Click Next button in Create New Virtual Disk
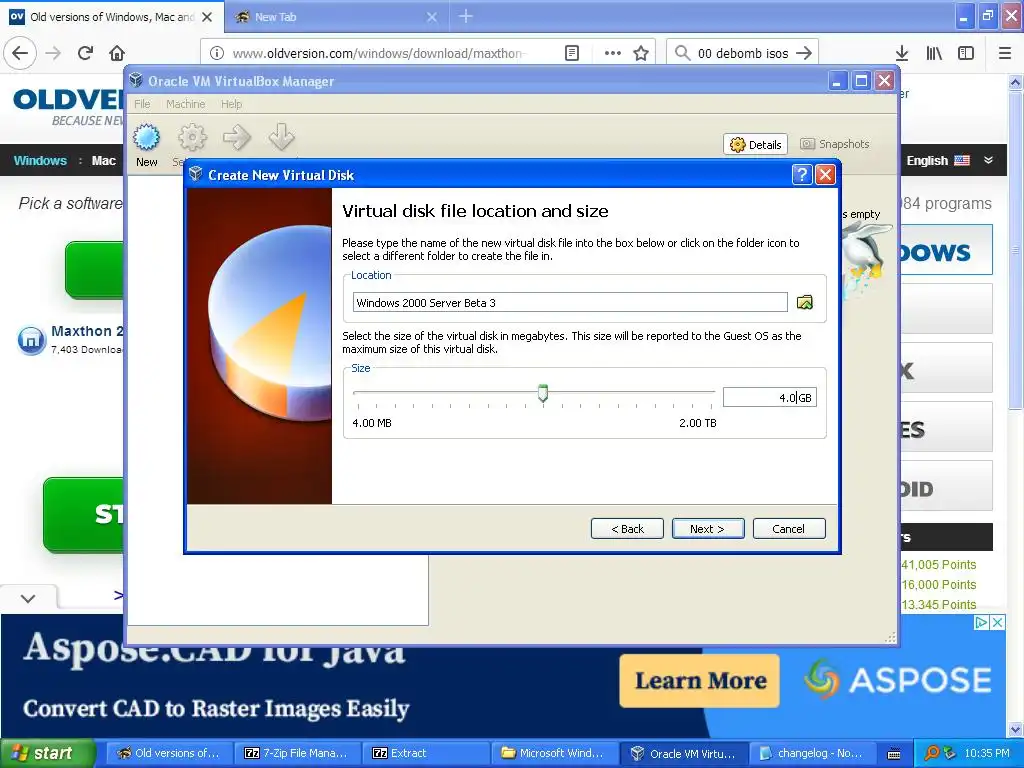 (708, 529)
